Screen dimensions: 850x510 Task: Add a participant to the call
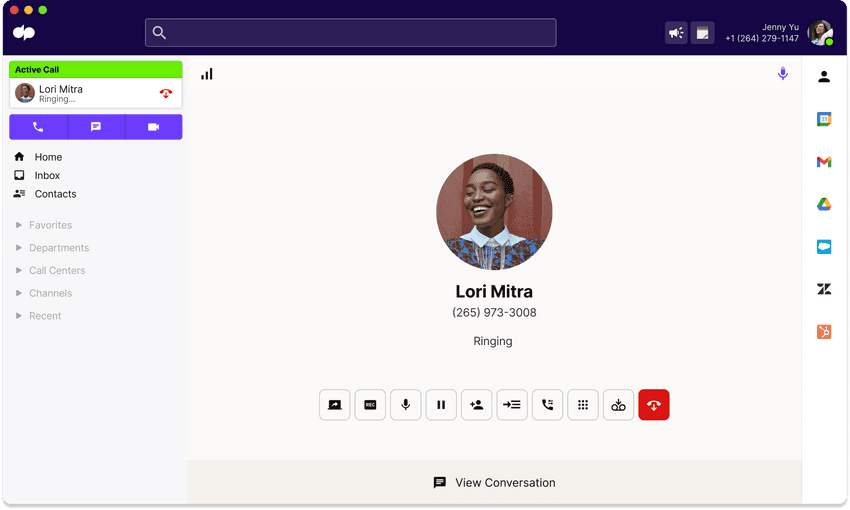coord(476,405)
